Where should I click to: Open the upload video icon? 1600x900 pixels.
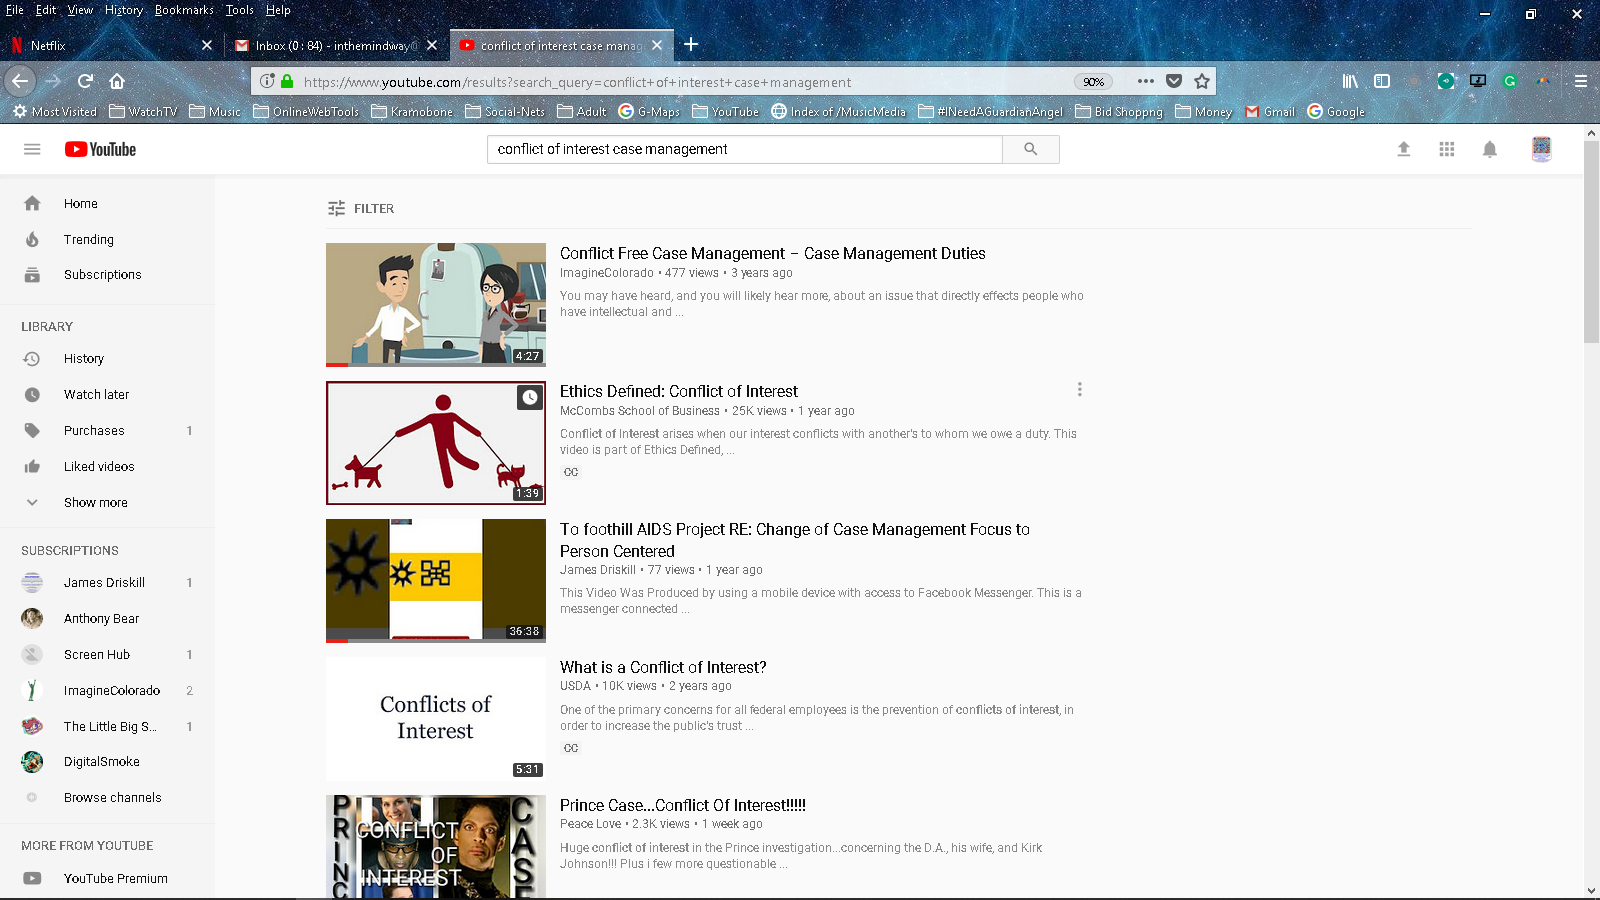coord(1404,149)
